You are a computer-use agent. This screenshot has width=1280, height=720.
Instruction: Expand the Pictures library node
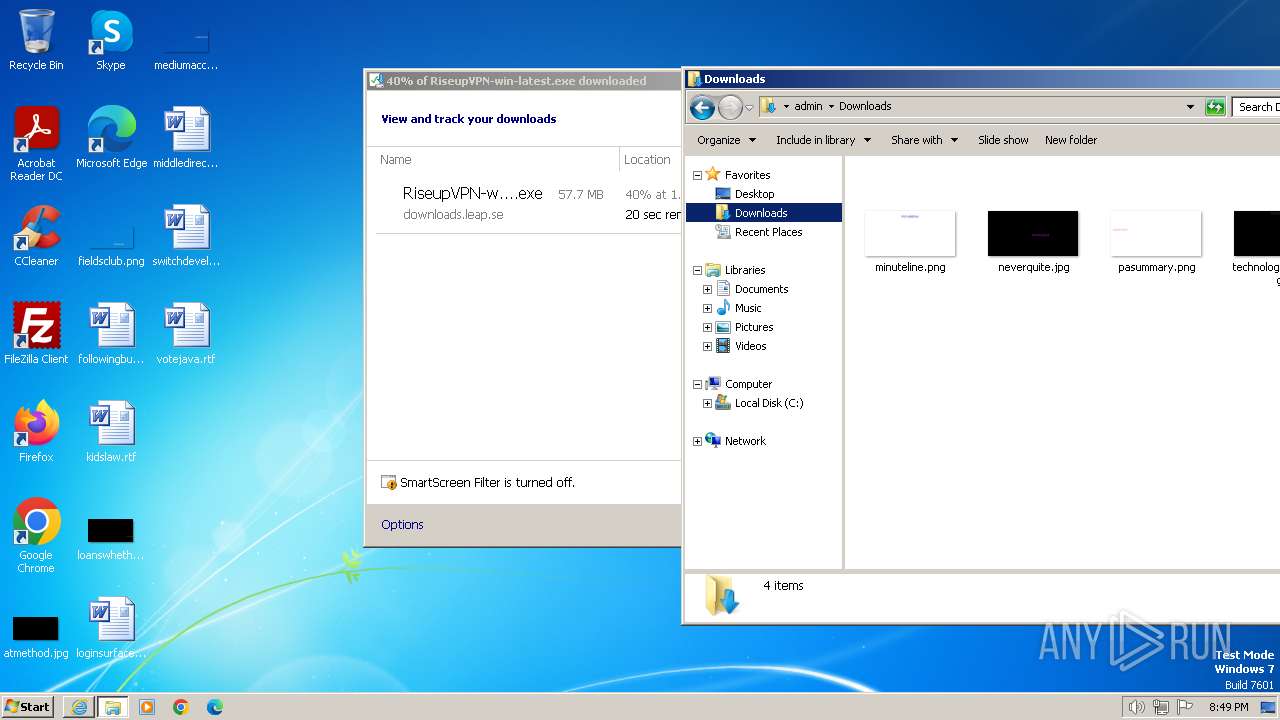click(x=707, y=327)
